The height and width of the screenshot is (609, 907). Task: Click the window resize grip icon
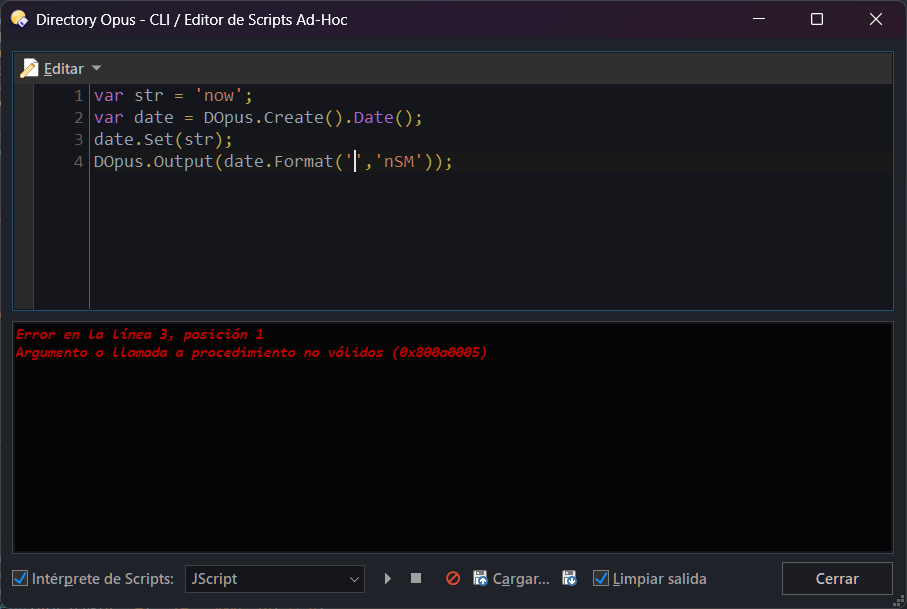pos(899,602)
